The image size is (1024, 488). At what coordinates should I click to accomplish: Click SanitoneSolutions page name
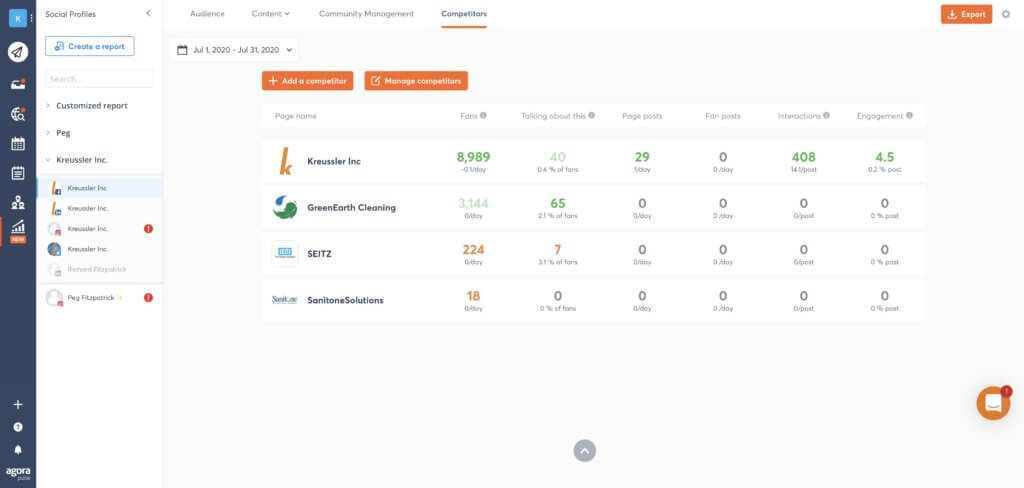pyautogui.click(x=345, y=301)
